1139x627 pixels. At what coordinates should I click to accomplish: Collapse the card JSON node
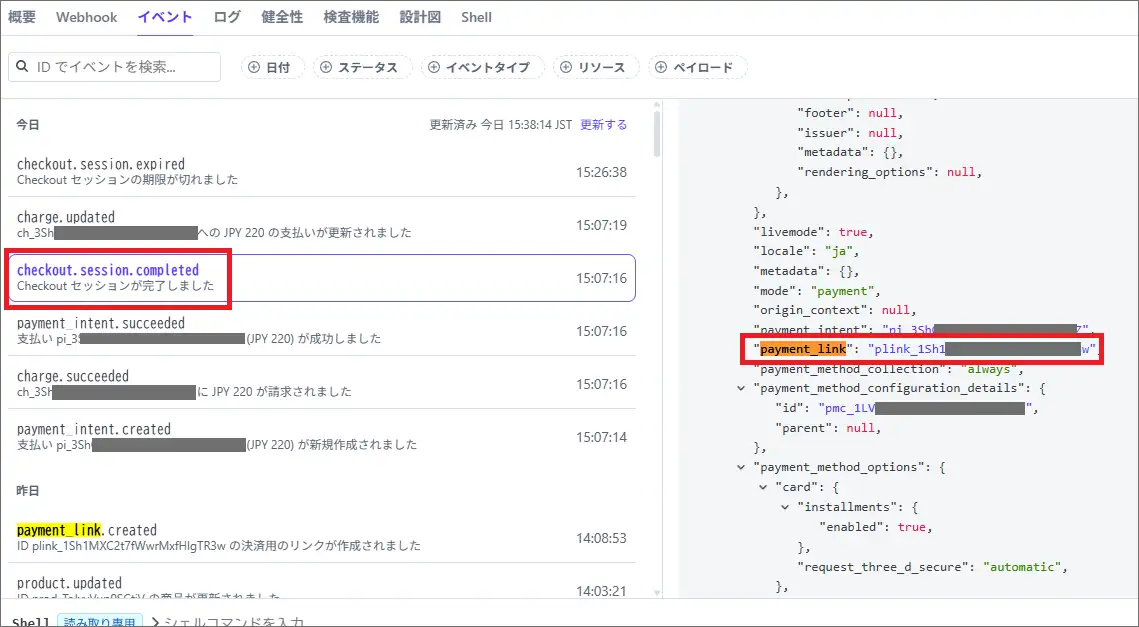pos(764,487)
